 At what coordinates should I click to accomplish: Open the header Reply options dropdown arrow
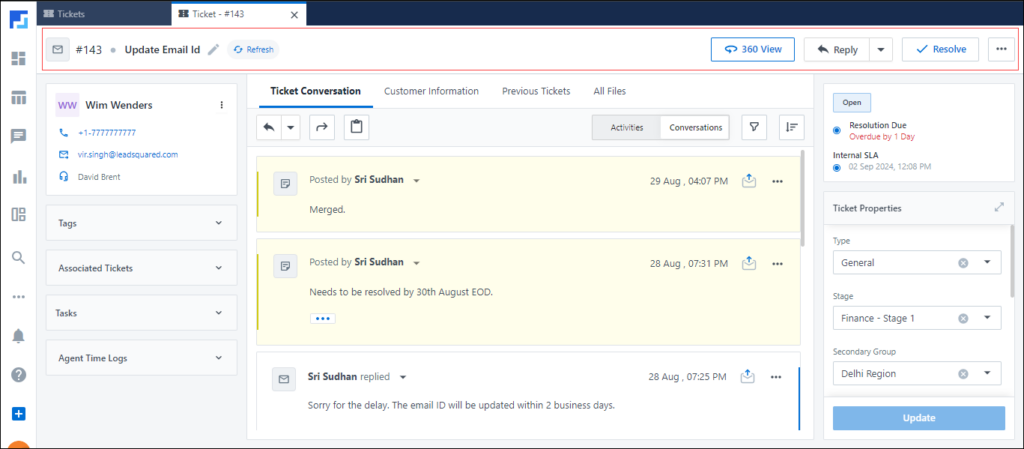(x=880, y=50)
